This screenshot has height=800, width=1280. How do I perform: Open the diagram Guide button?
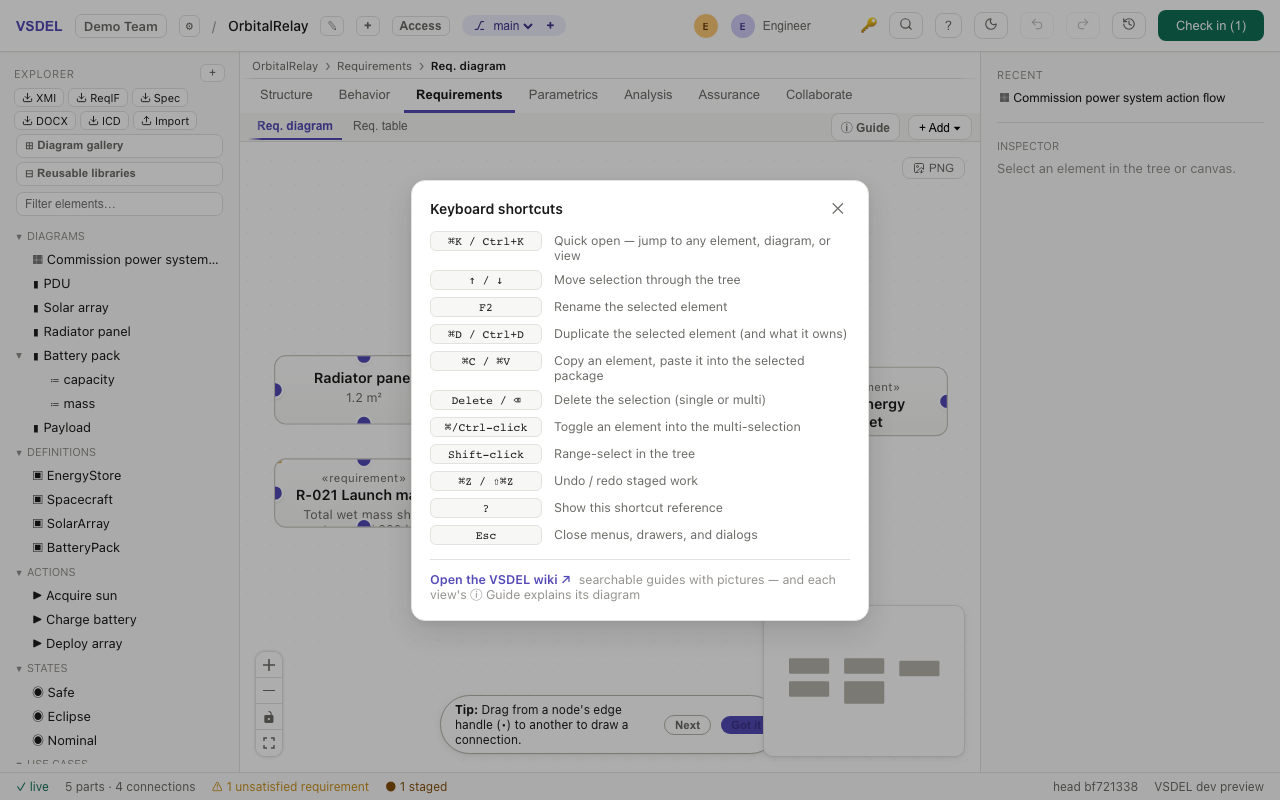(x=865, y=128)
